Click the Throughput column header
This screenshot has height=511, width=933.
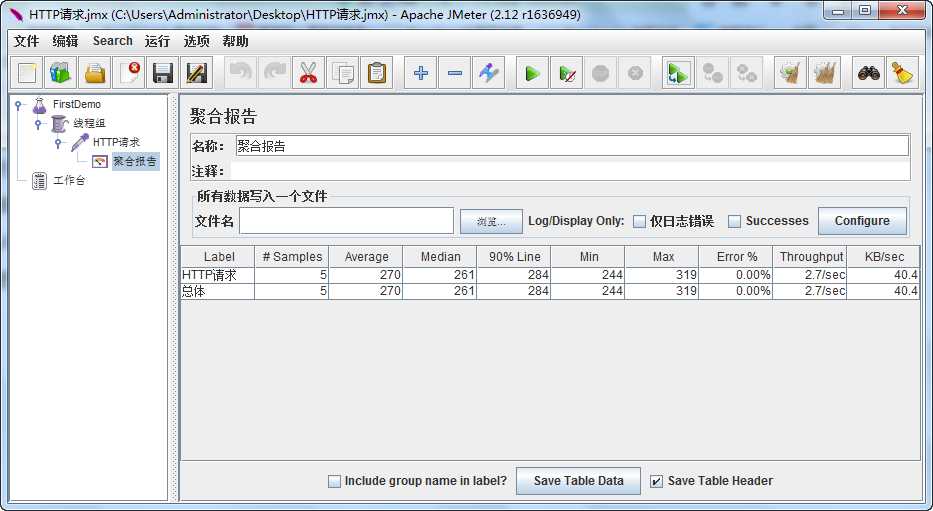point(810,257)
